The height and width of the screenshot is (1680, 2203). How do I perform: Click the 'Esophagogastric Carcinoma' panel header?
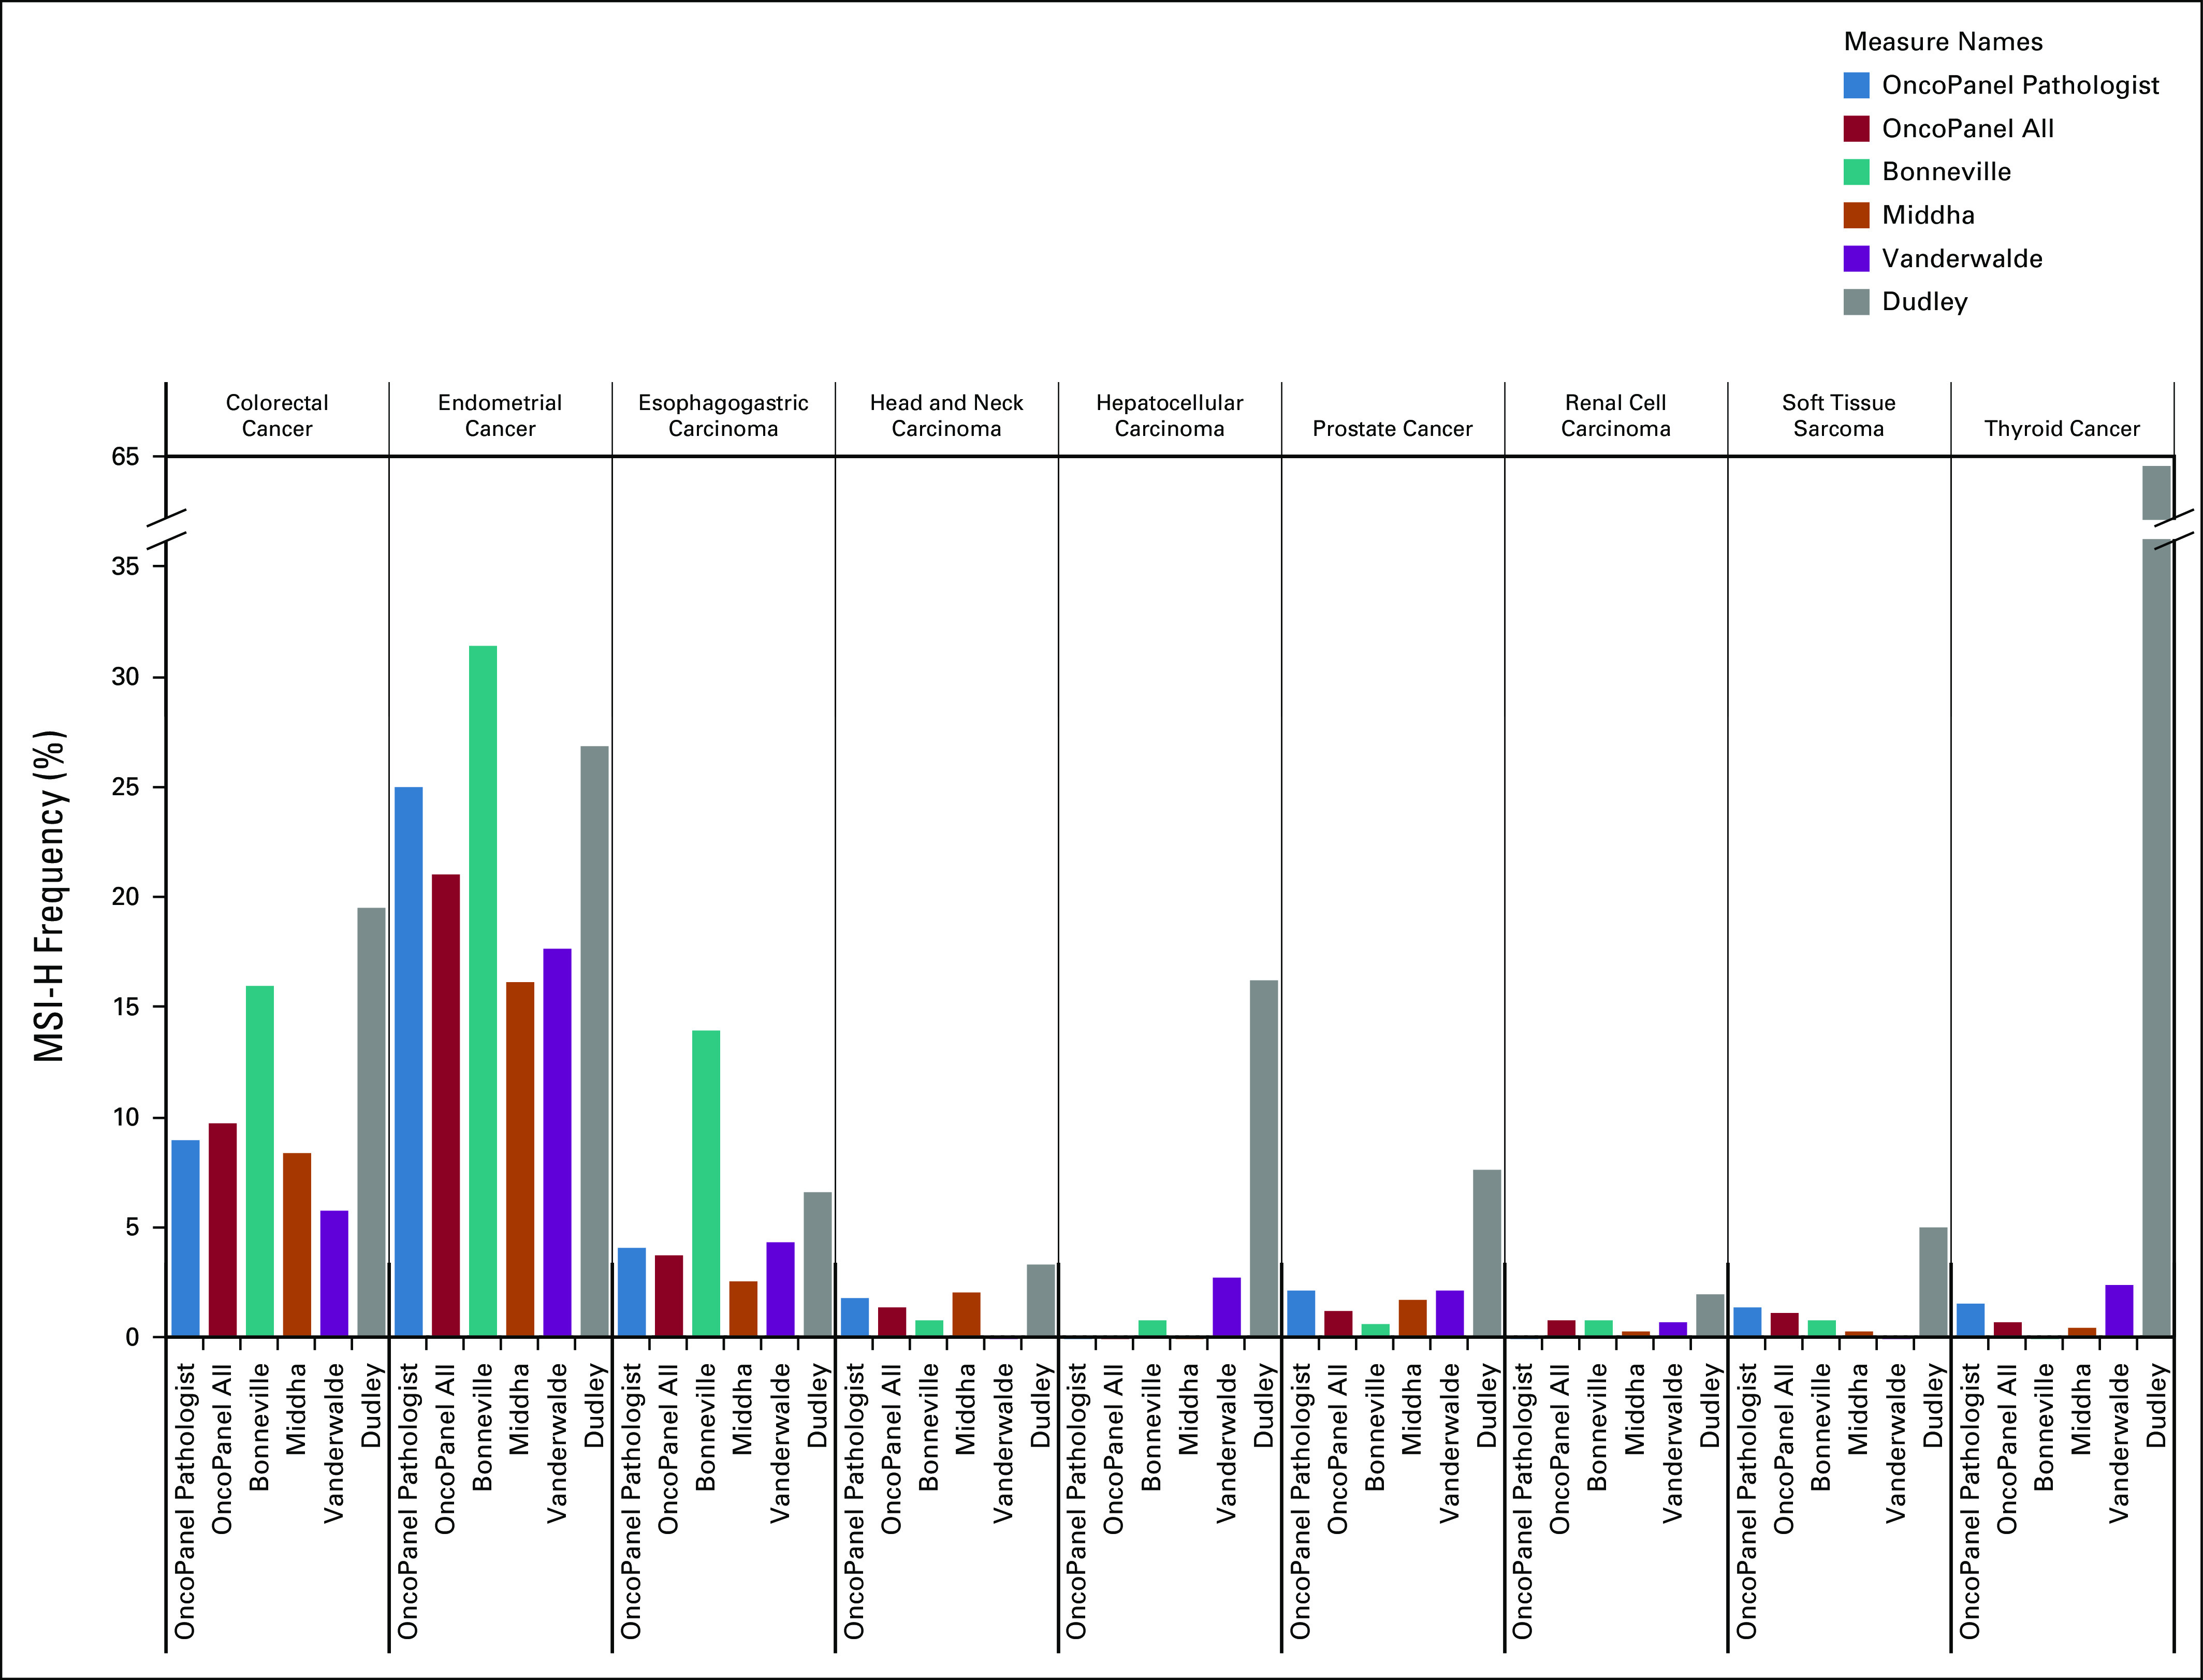click(723, 415)
